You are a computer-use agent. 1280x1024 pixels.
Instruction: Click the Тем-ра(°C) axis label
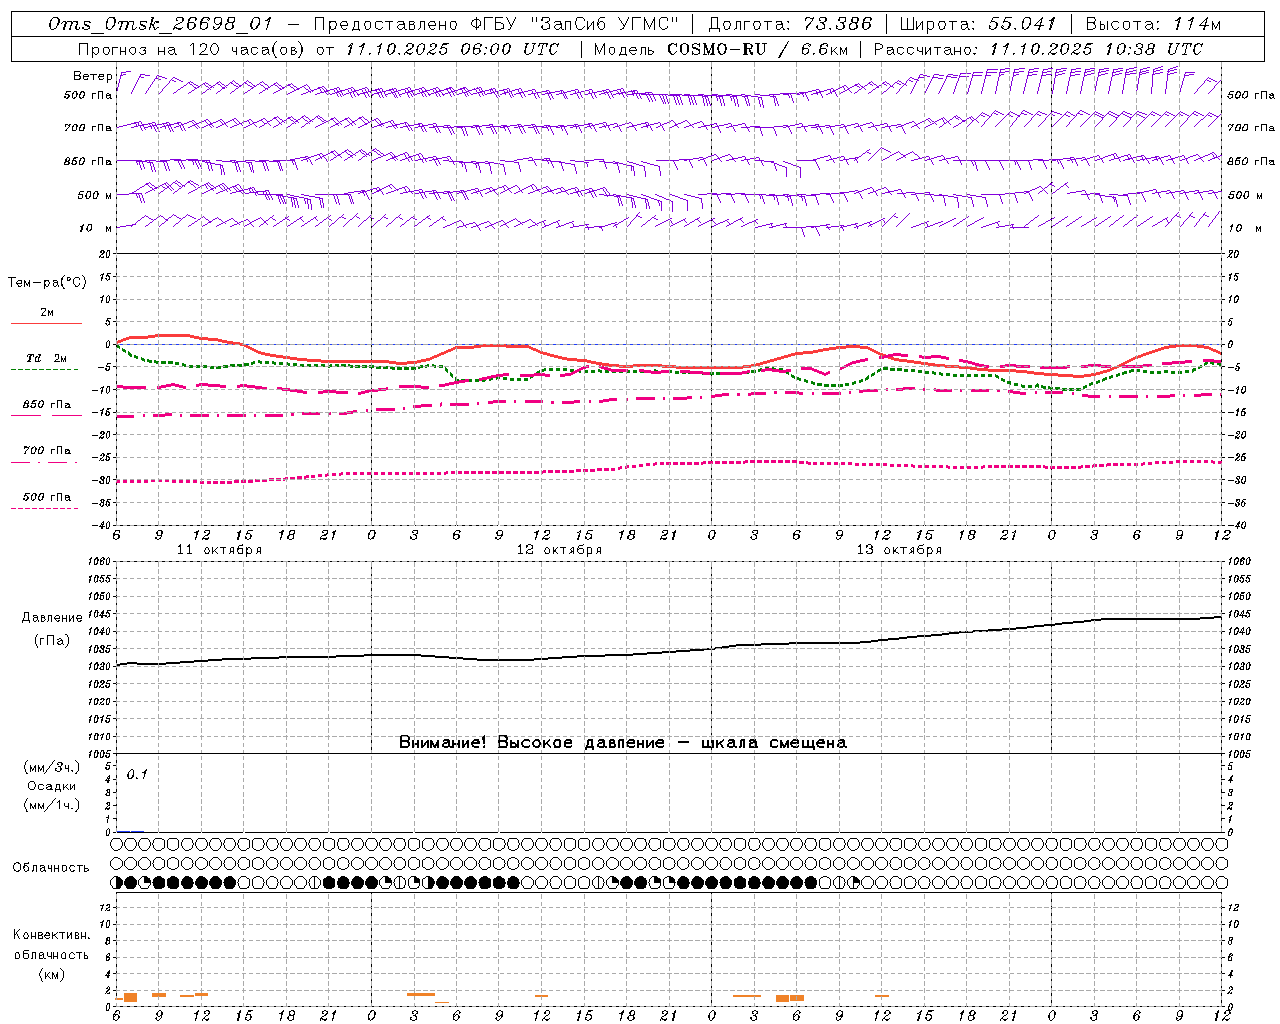(47, 283)
